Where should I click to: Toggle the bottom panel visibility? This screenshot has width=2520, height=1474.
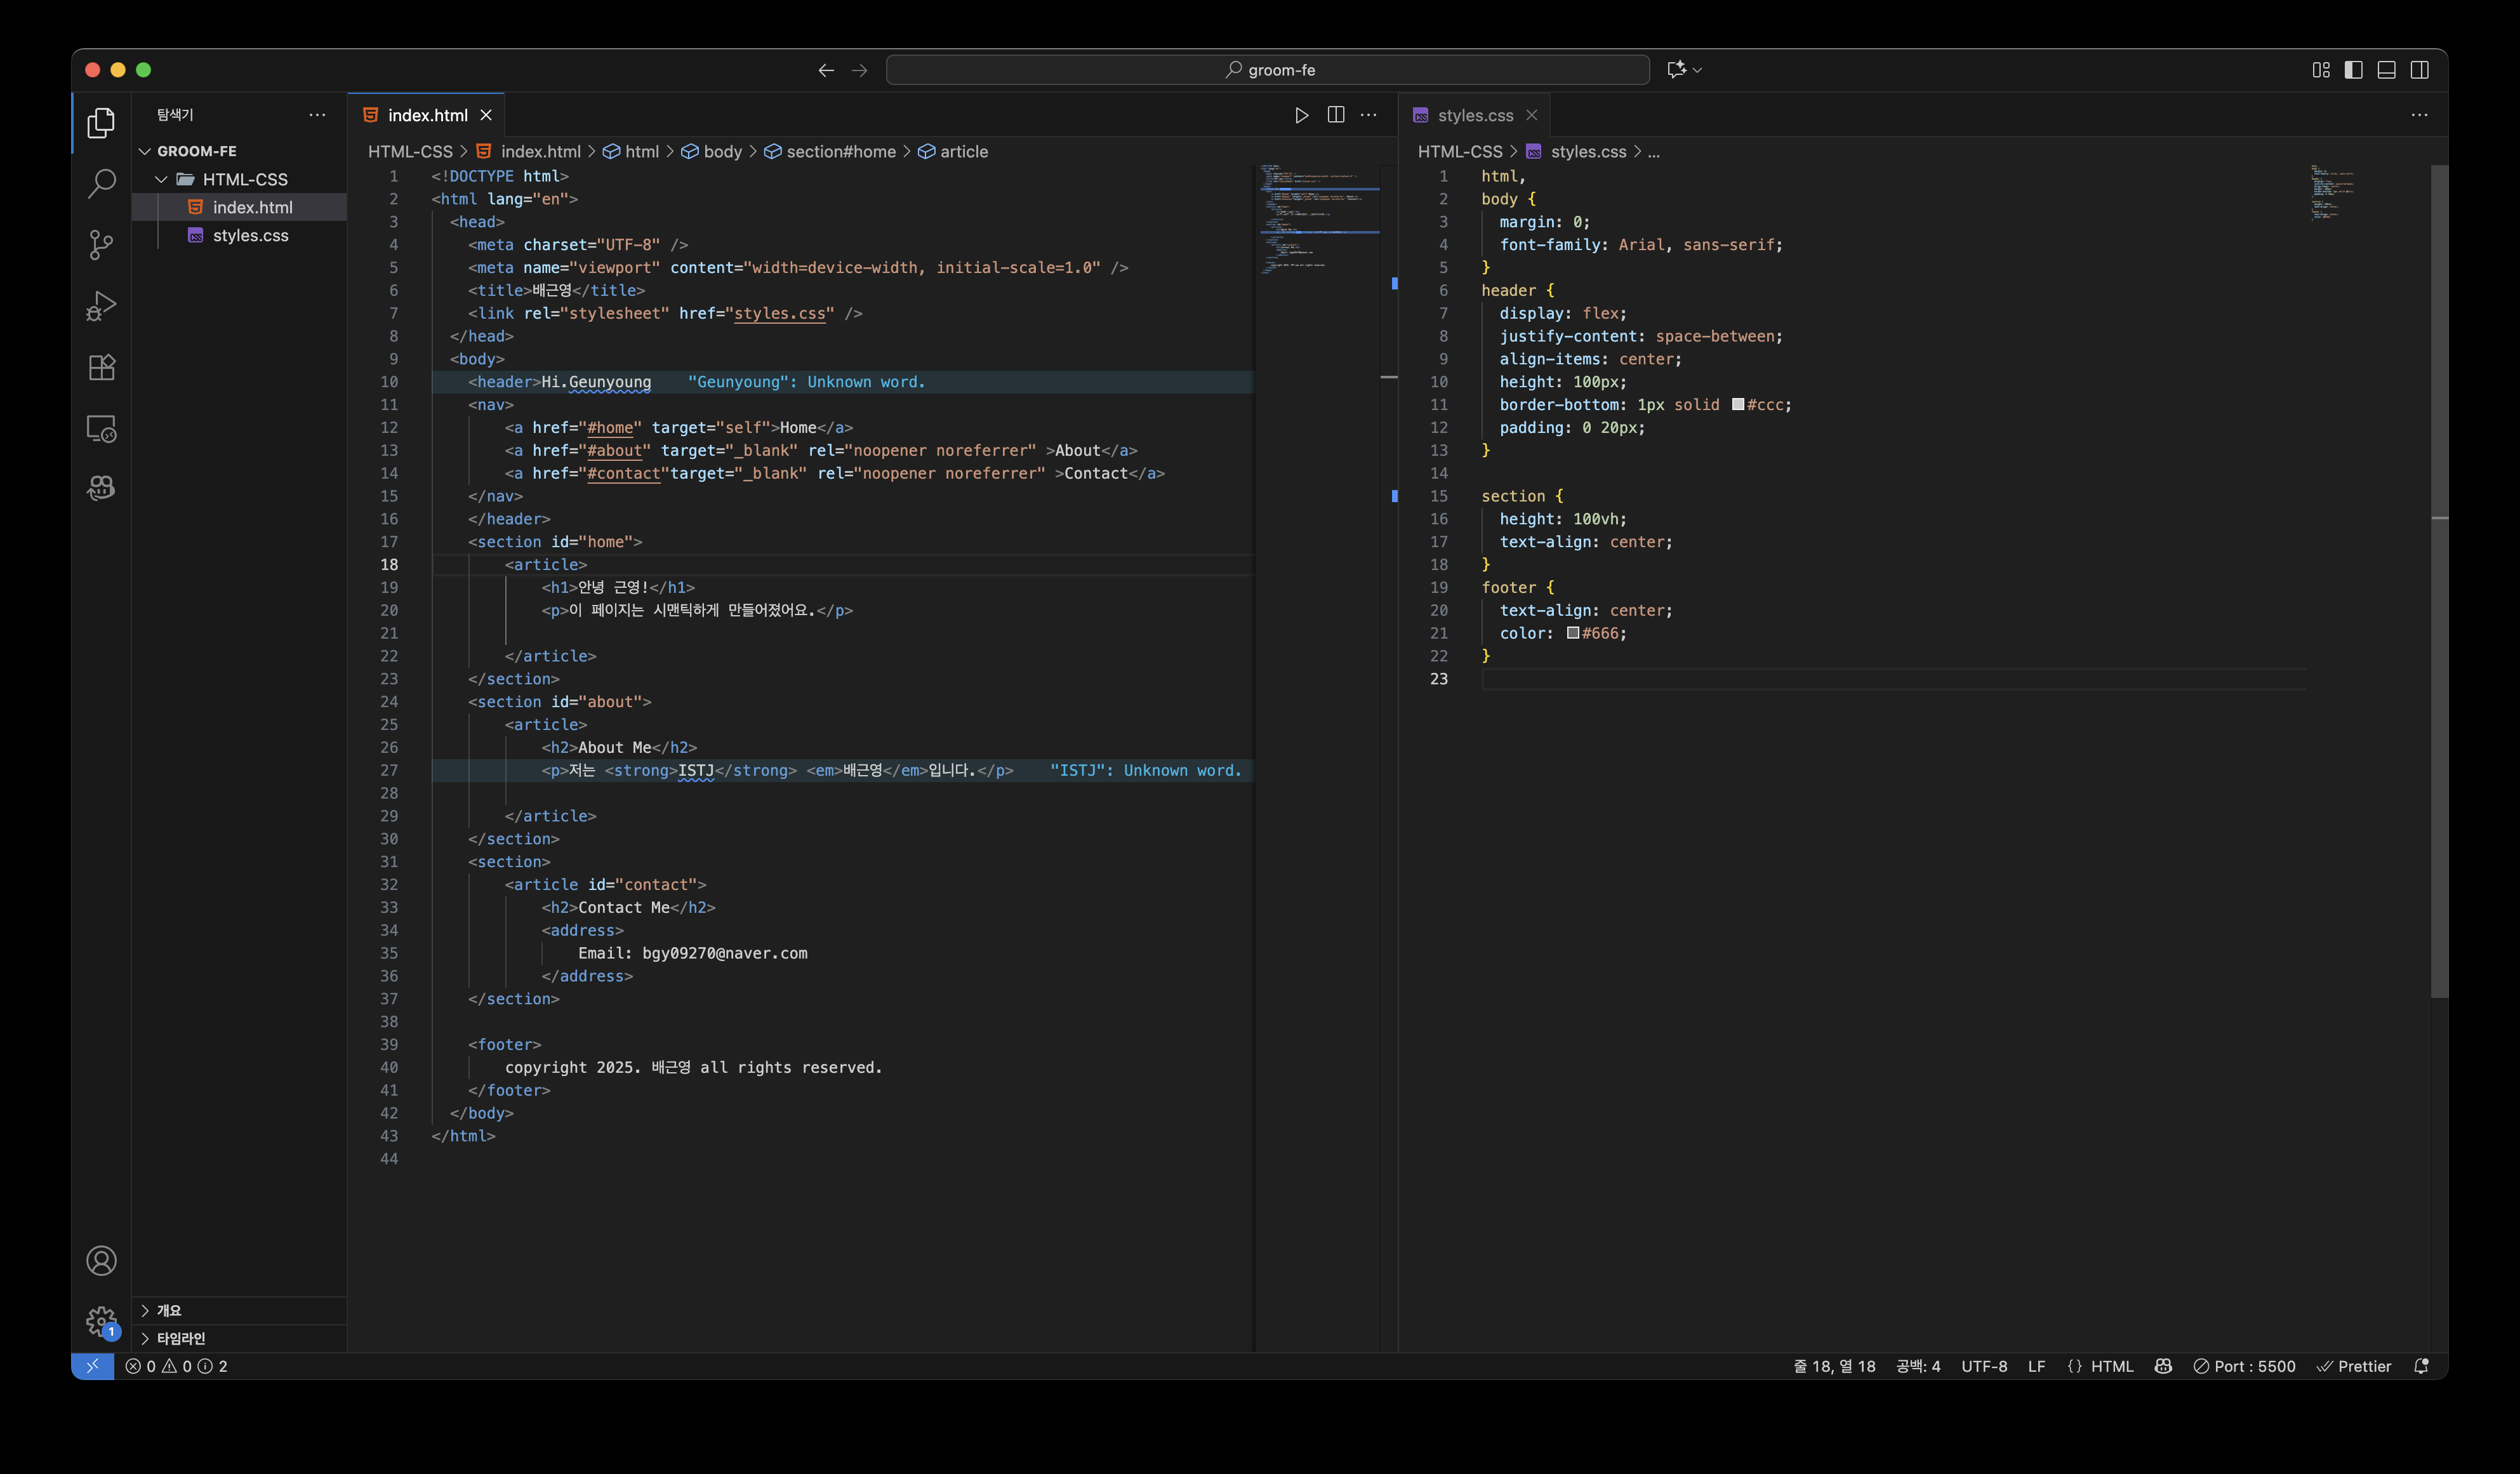pos(2386,70)
